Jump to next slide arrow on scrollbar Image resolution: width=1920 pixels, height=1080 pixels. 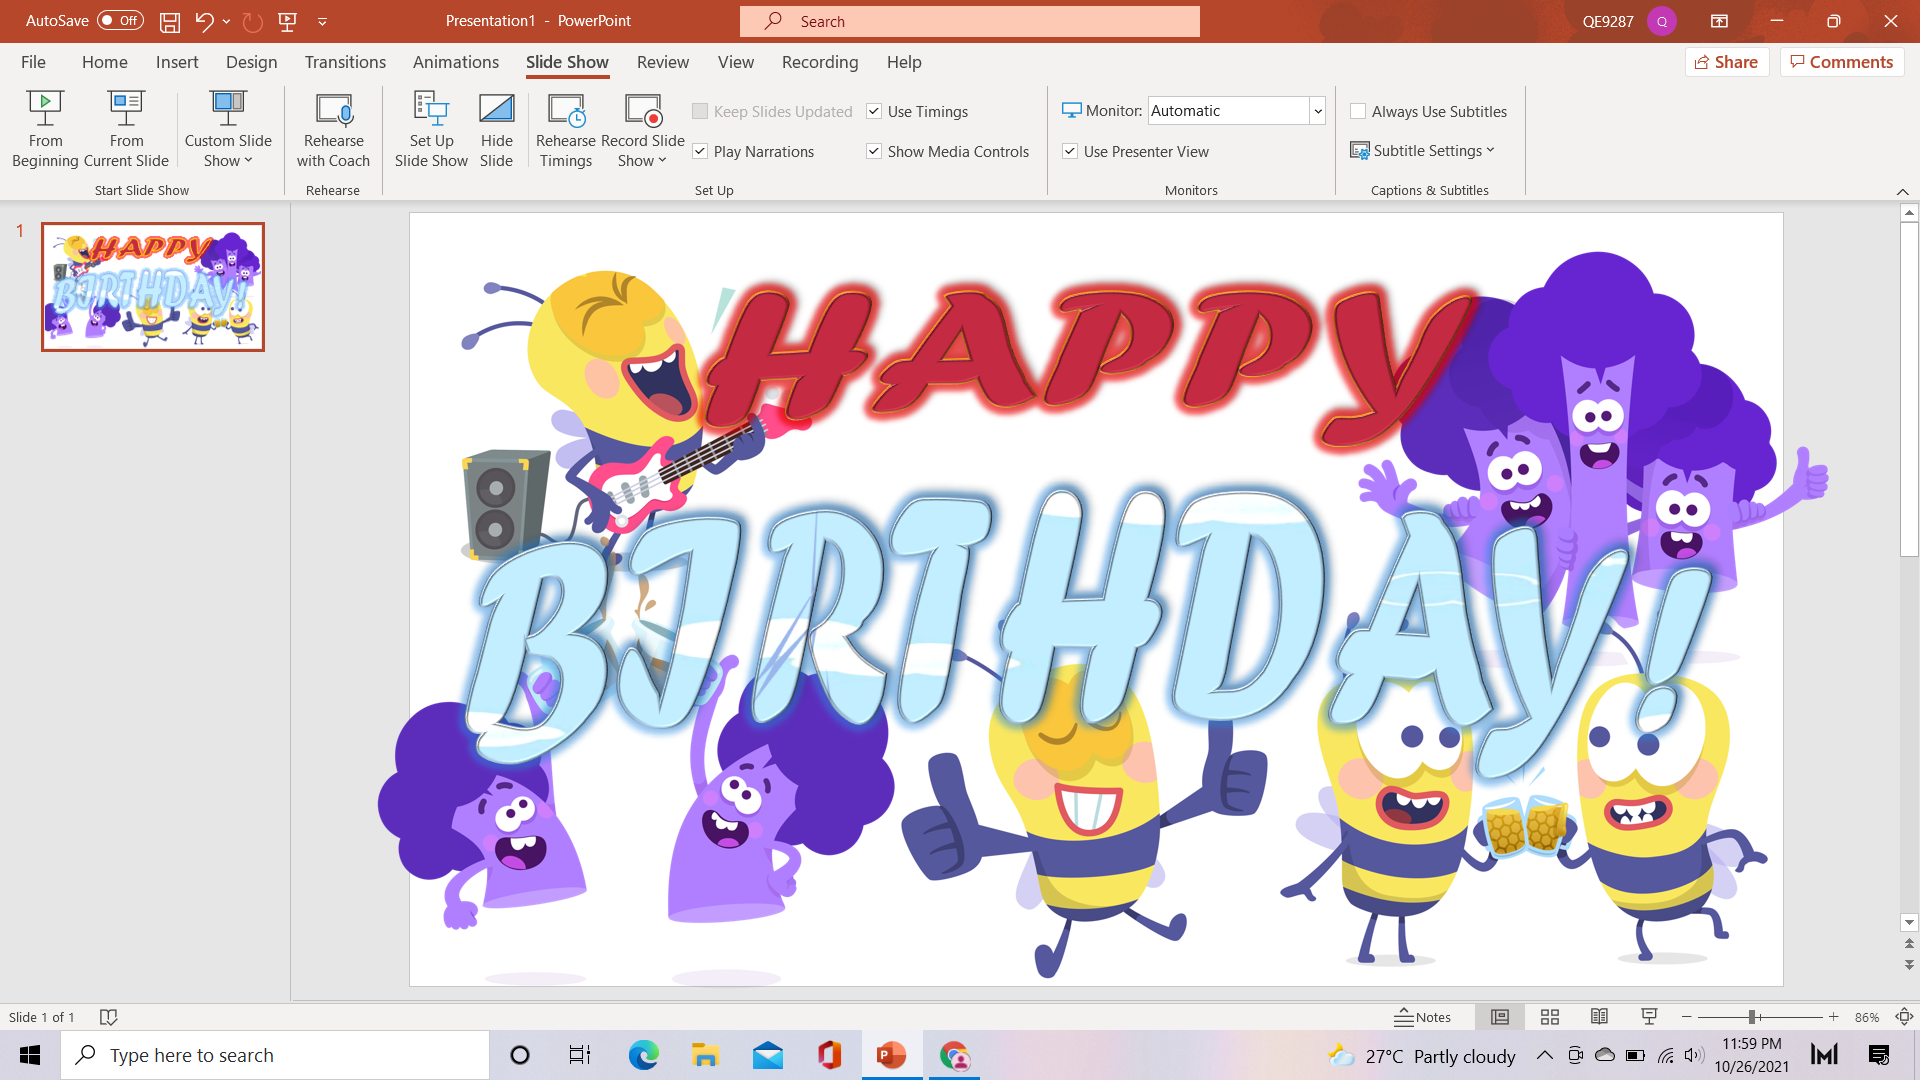[x=1909, y=965]
